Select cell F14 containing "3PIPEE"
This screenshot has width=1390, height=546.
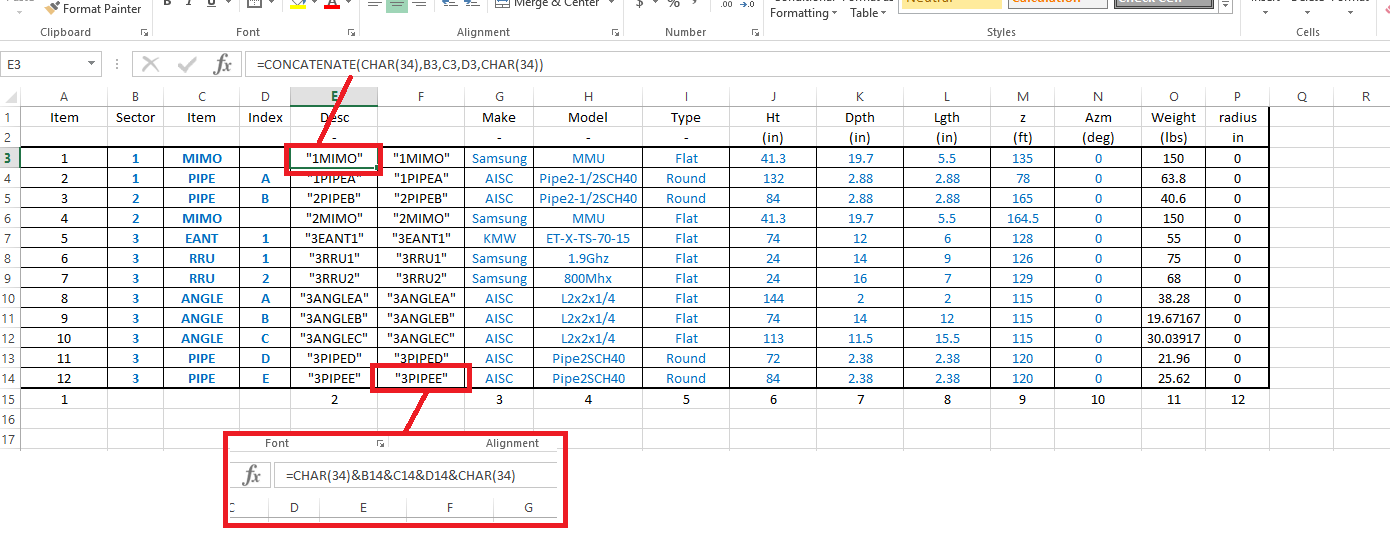tap(421, 378)
